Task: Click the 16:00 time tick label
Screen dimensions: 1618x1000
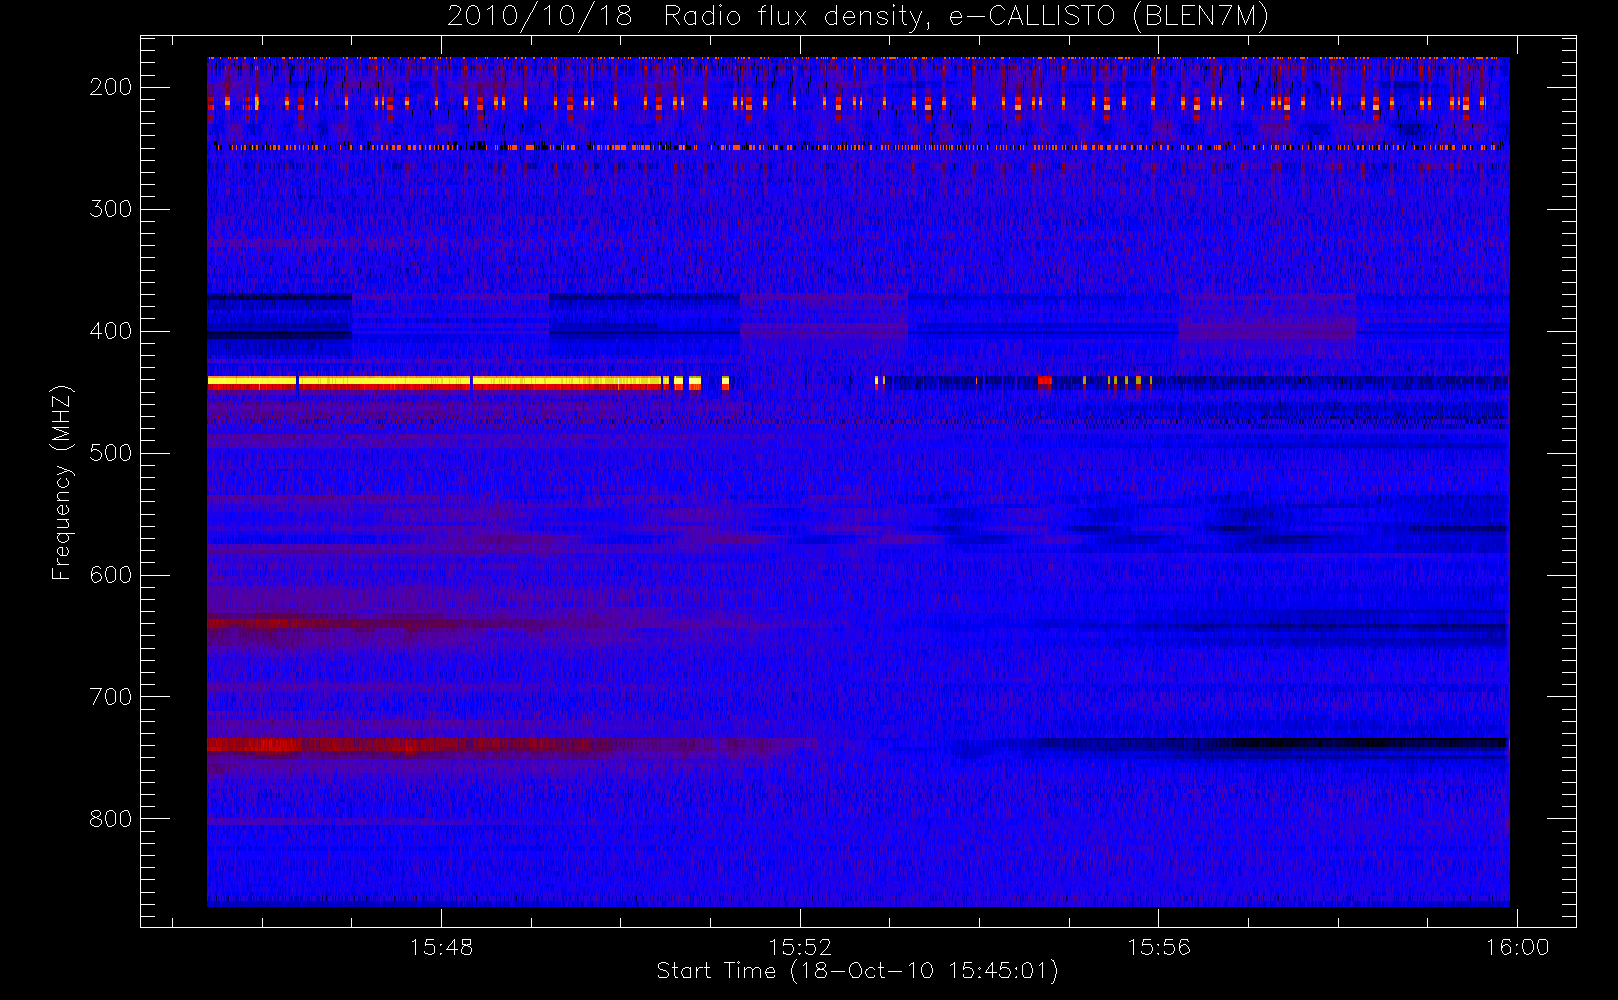Action: coord(1517,947)
